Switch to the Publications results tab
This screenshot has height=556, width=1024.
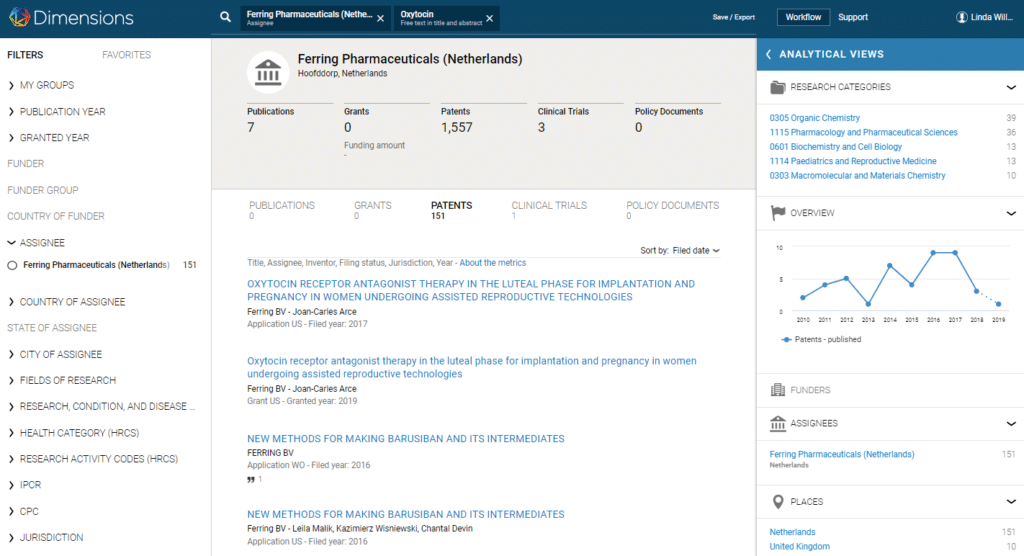pos(281,206)
